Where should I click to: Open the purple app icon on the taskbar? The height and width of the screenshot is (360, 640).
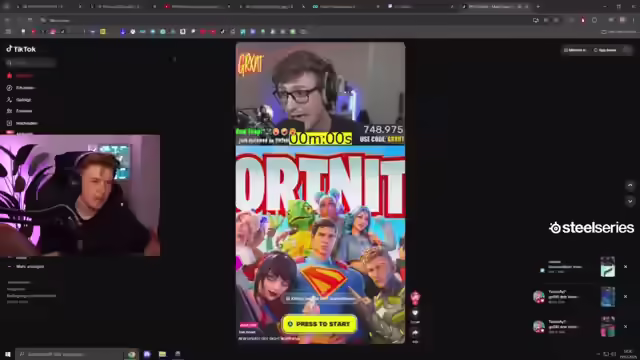coord(147,354)
